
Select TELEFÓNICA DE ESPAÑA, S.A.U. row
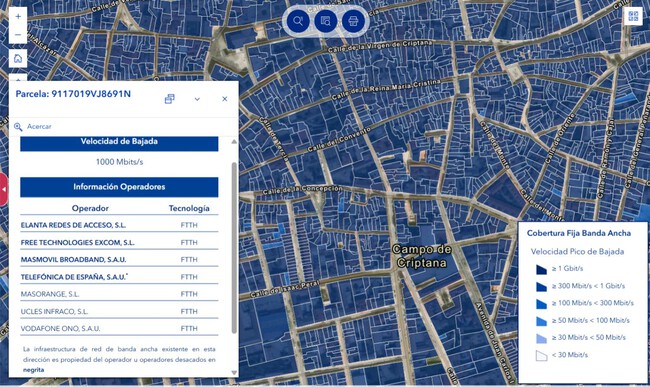119,277
